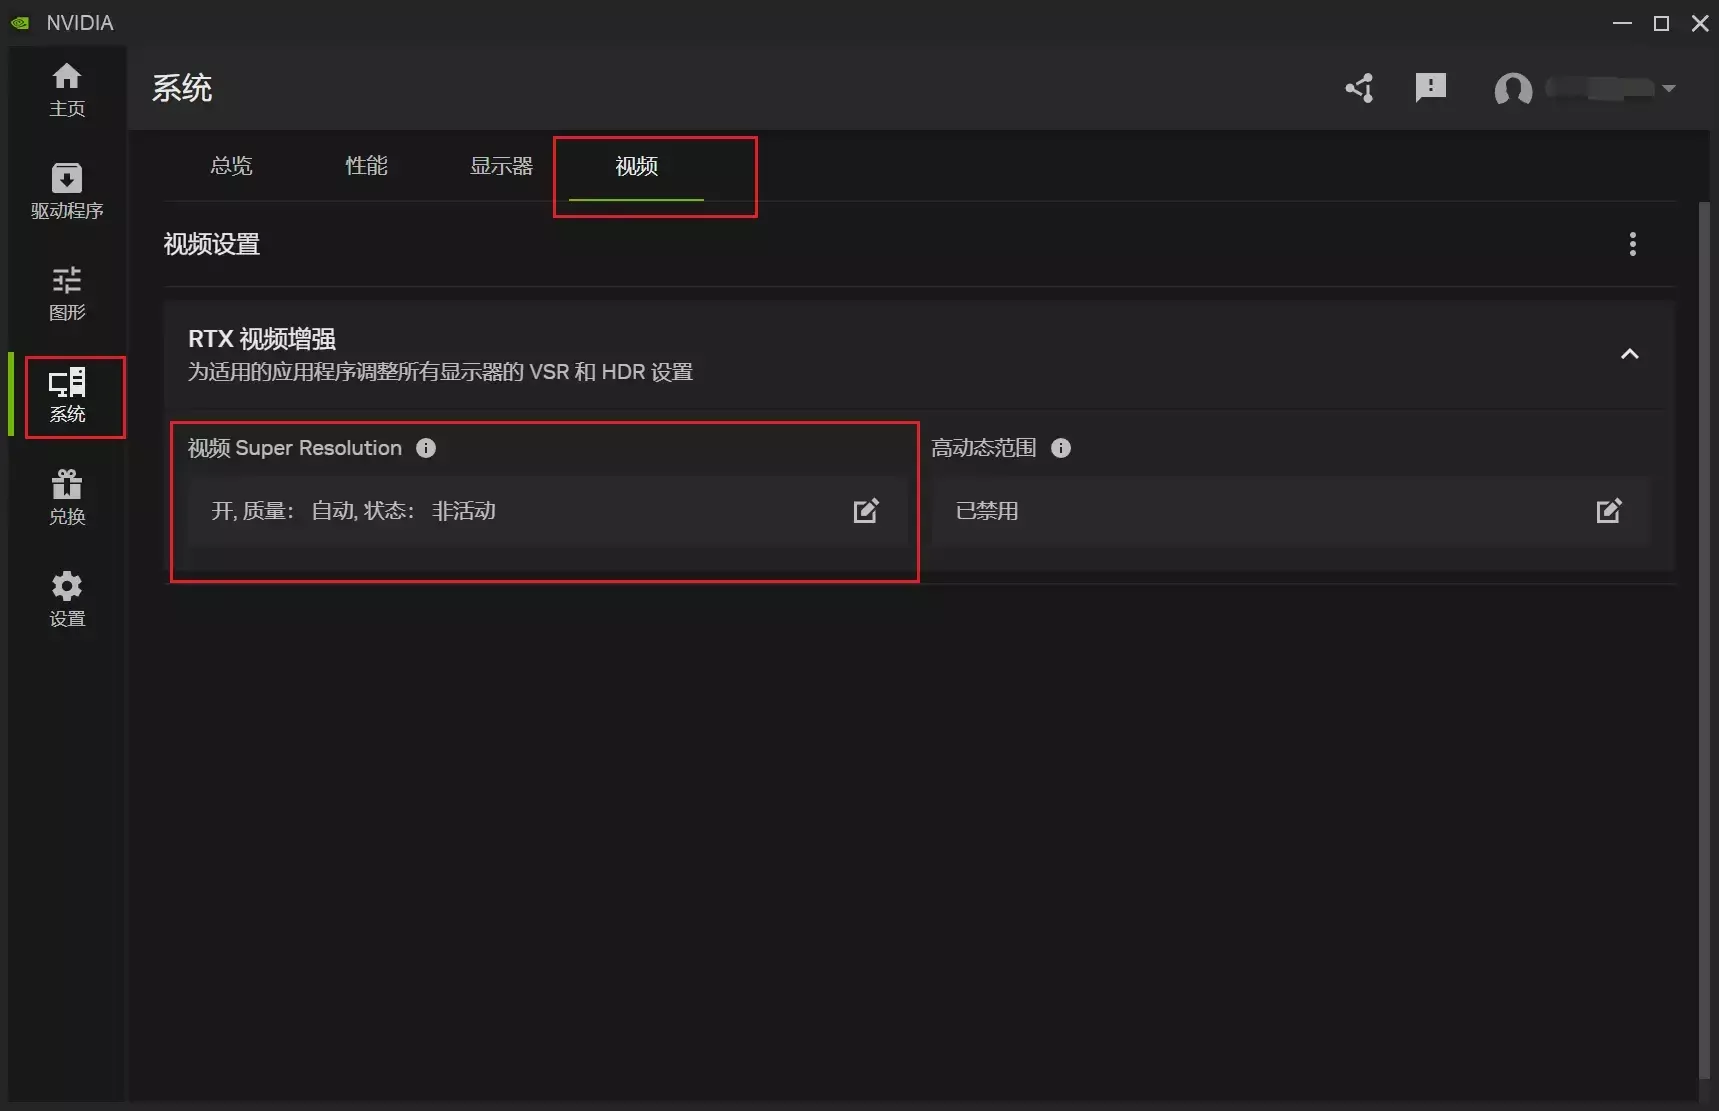This screenshot has height=1111, width=1719.
Task: Open 设置 settings in sidebar
Action: [x=67, y=600]
